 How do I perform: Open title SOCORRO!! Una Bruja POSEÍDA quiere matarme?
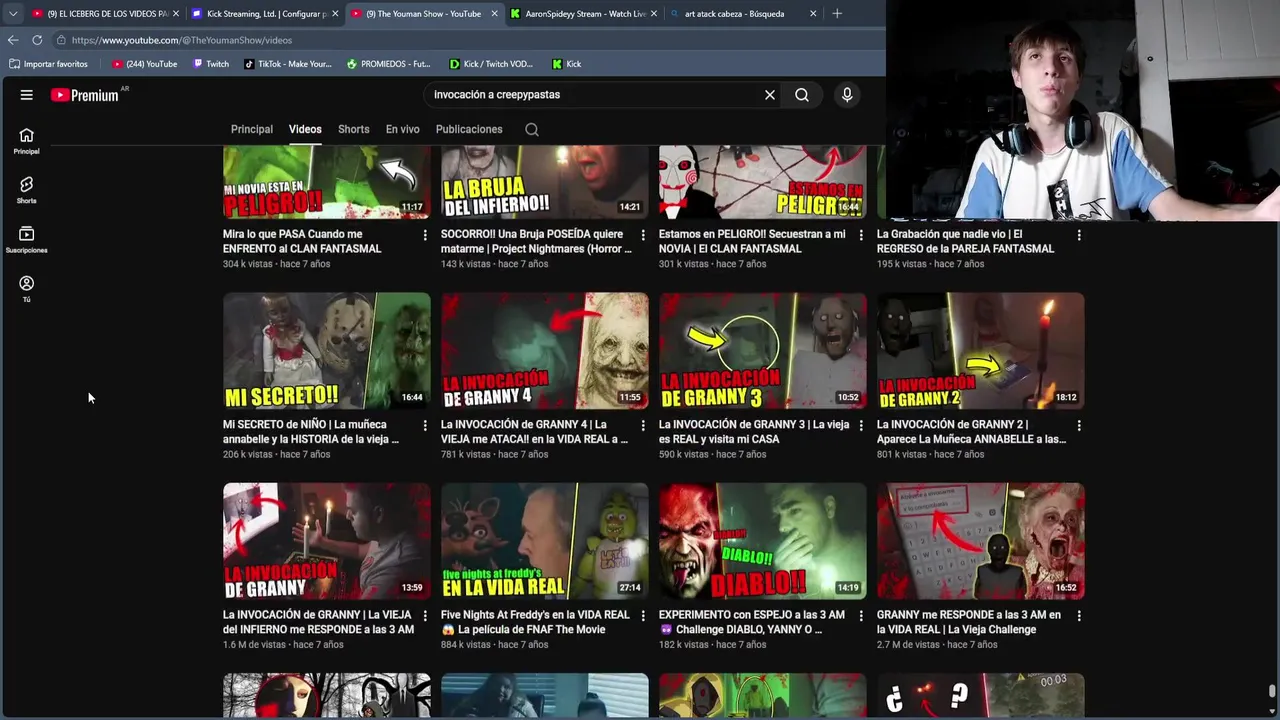pyautogui.click(x=537, y=241)
